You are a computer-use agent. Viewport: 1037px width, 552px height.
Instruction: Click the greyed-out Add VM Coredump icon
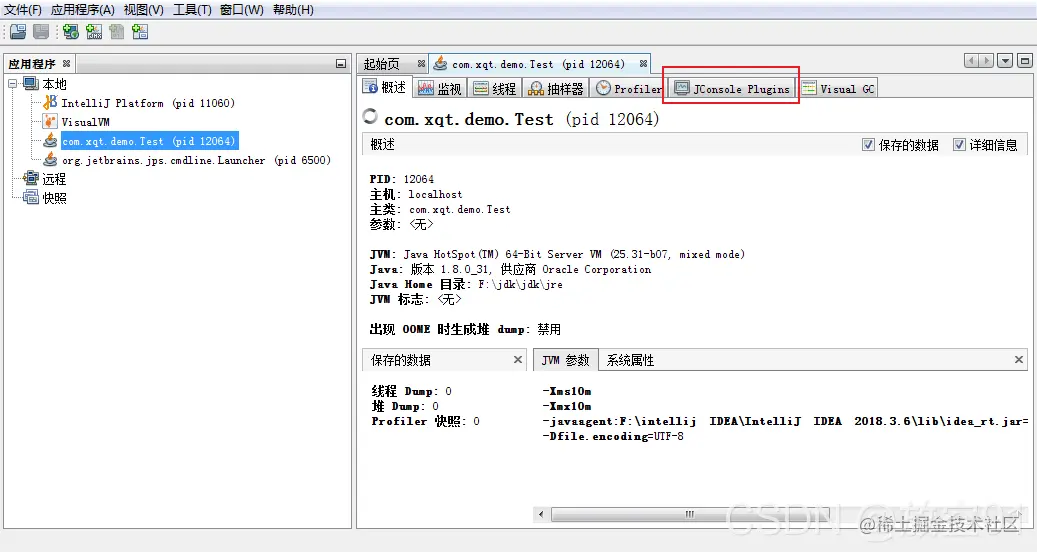[116, 31]
